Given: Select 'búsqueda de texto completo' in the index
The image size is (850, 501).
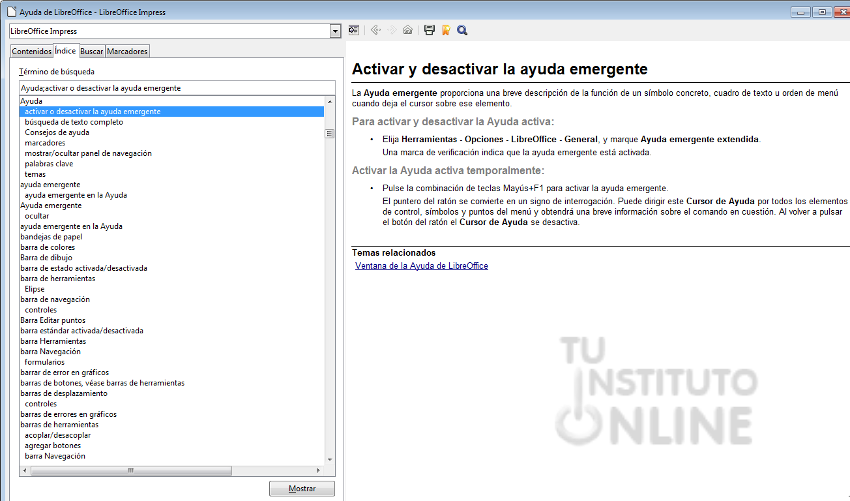Looking at the screenshot, I should pos(73,122).
